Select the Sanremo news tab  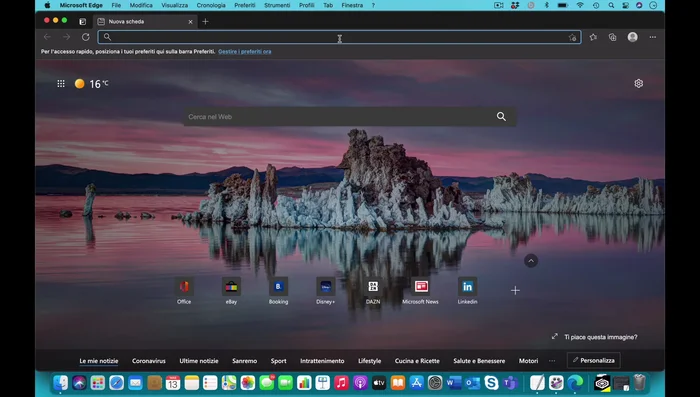(x=245, y=361)
